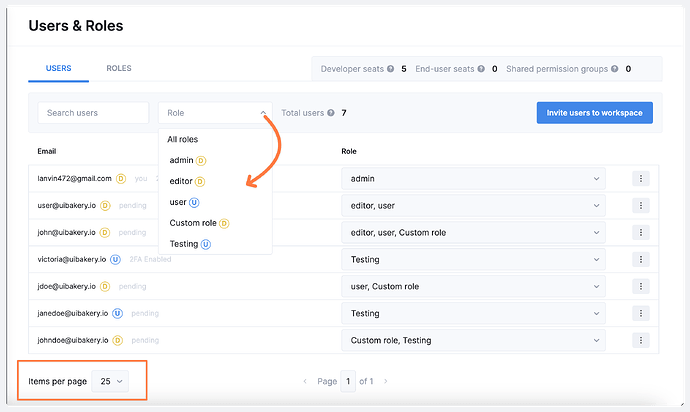Open the admin role dropdown for lanvin472@gmail.com
This screenshot has width=690, height=412.
pyautogui.click(x=473, y=178)
